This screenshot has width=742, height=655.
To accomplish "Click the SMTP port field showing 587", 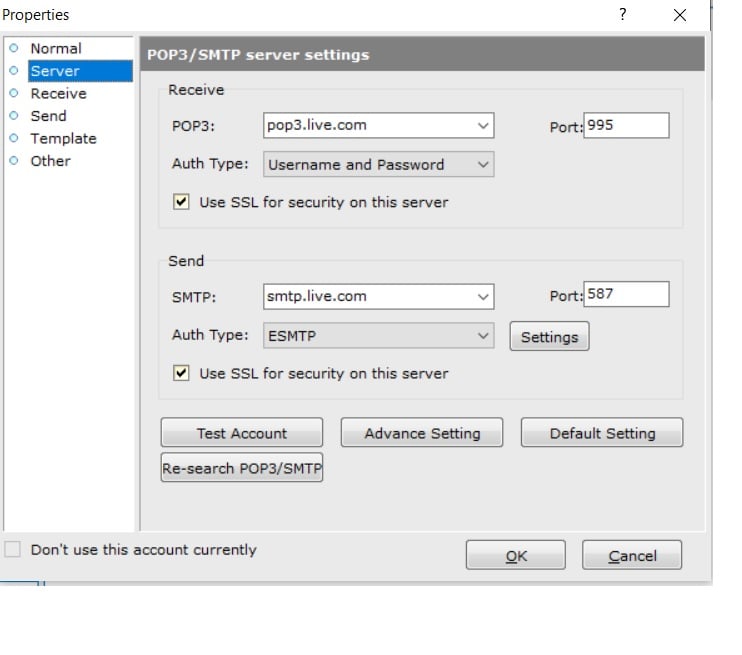I will pyautogui.click(x=626, y=294).
